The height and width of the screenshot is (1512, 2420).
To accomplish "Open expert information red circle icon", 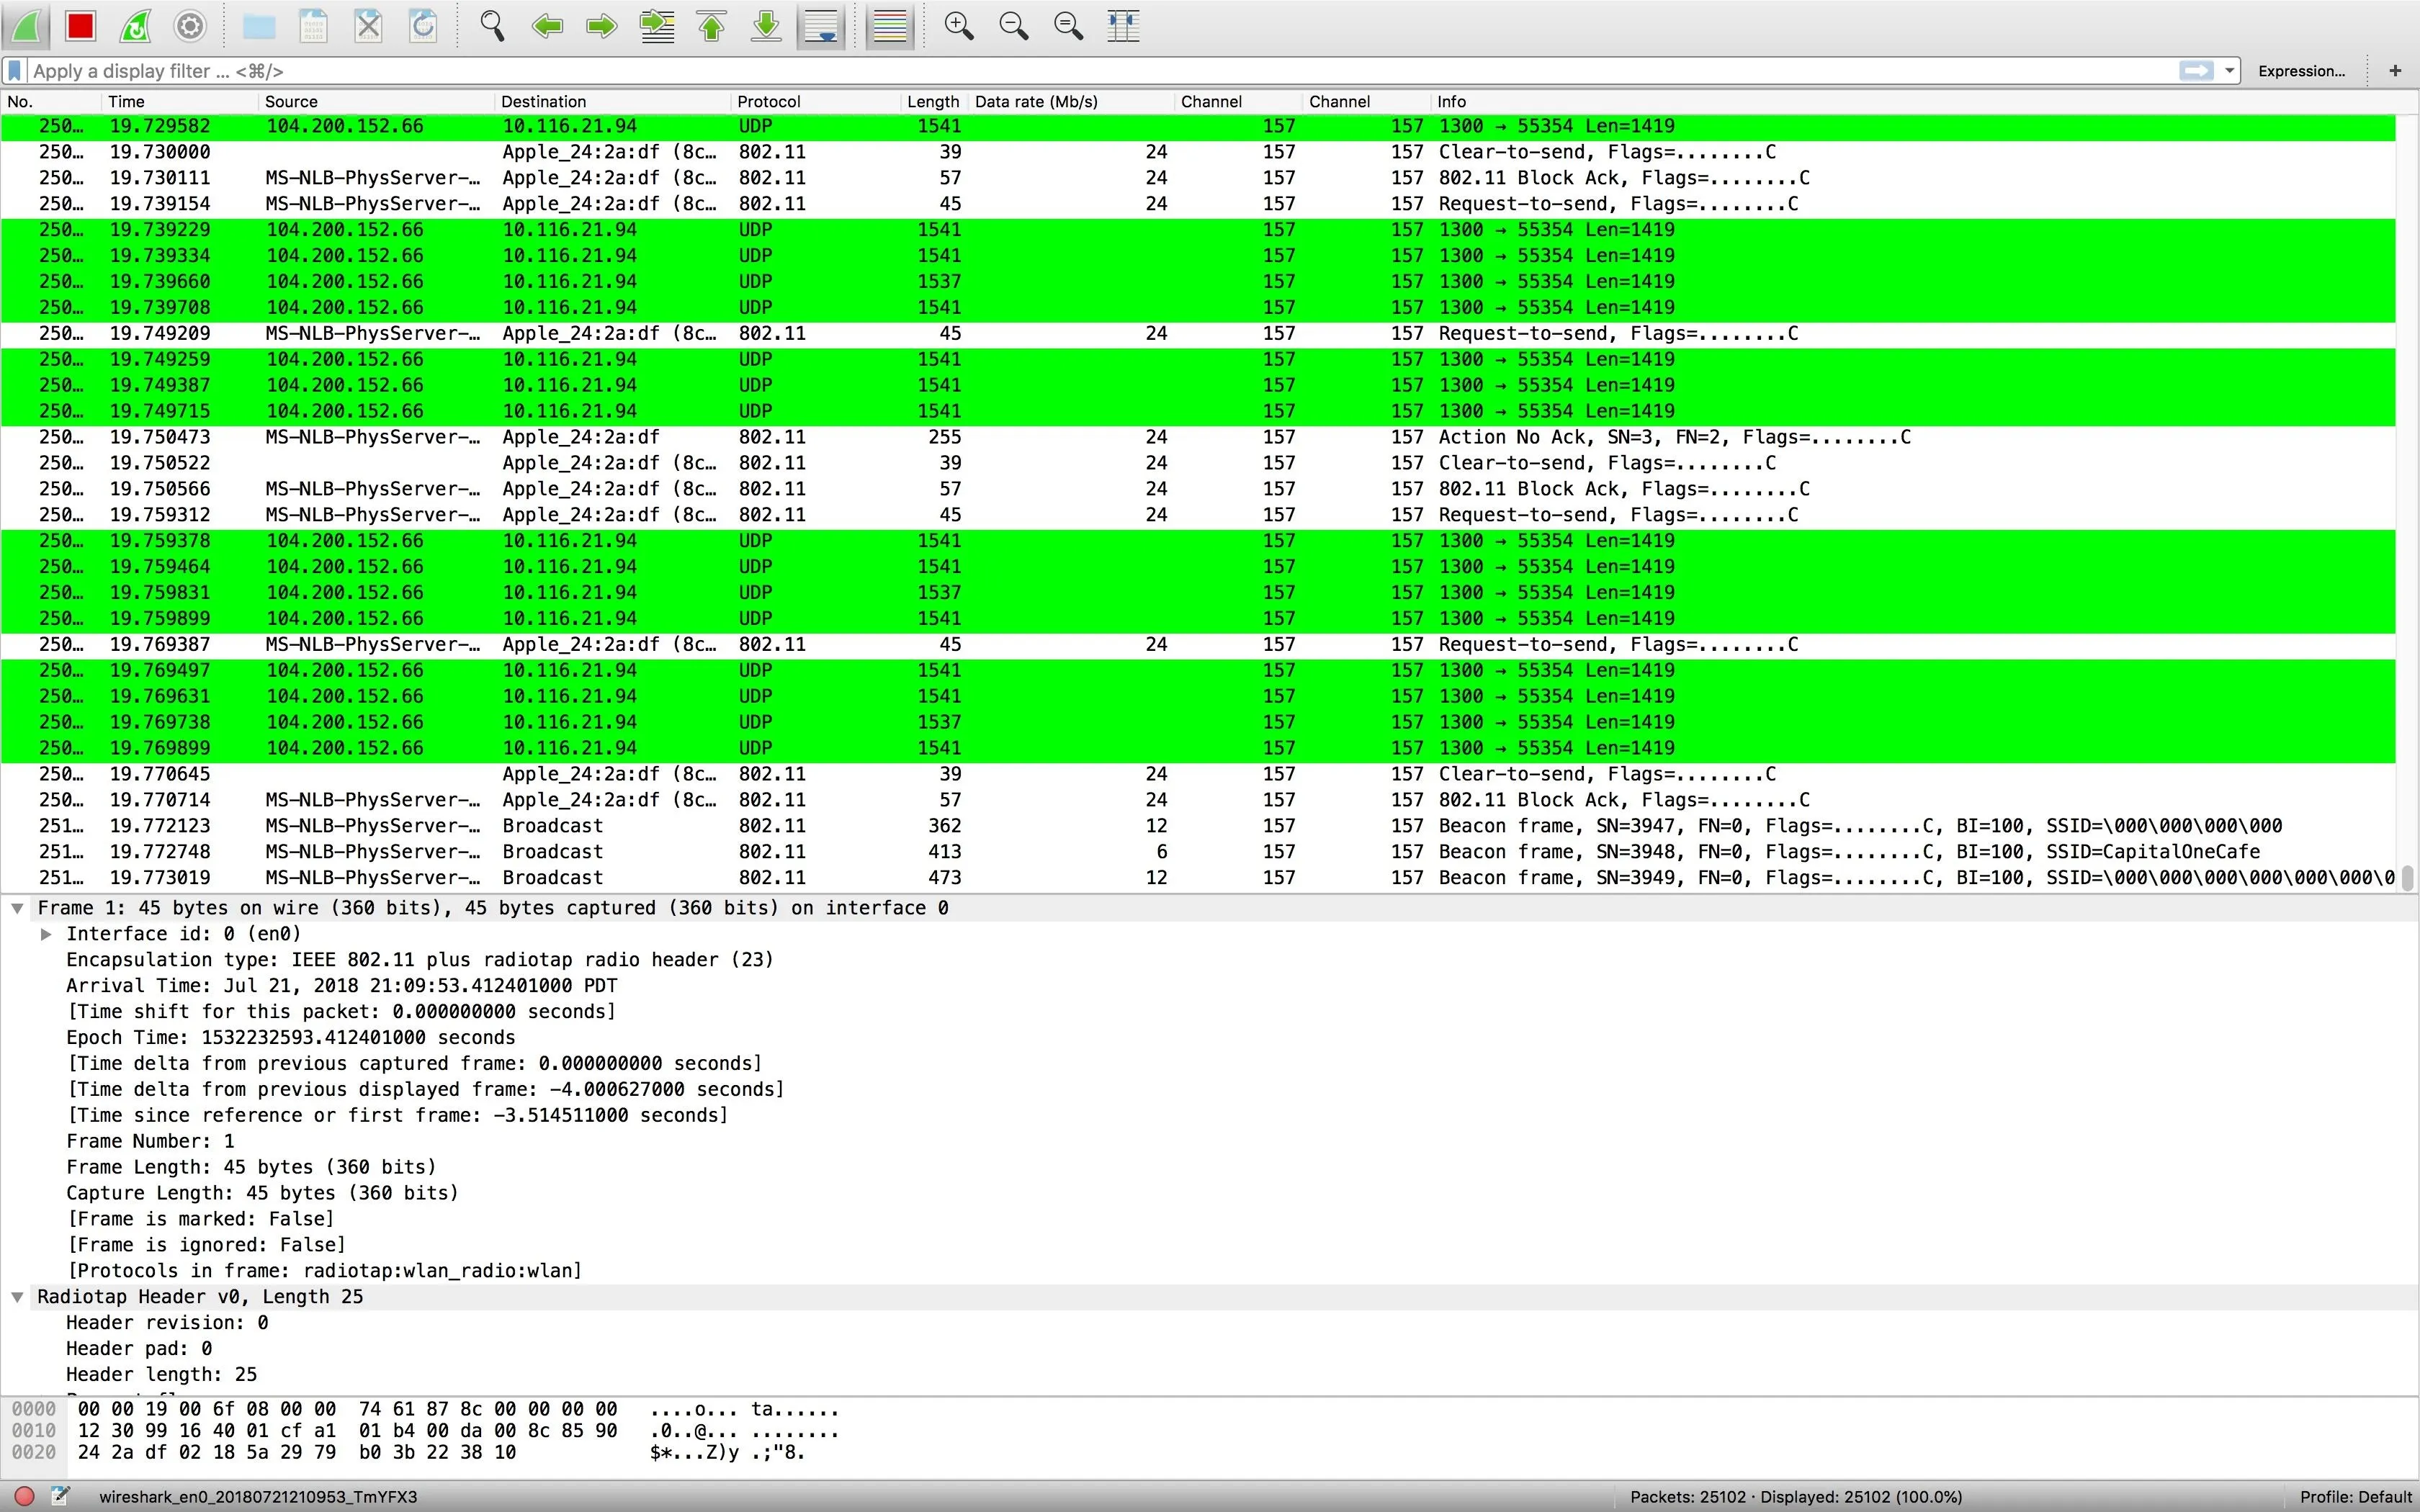I will click(25, 1497).
